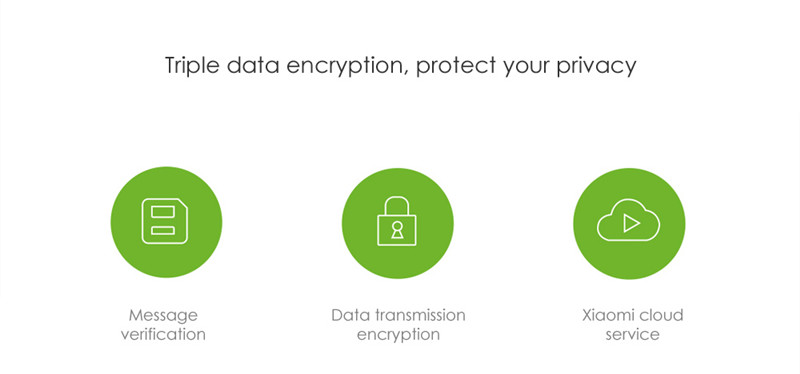This screenshot has width=800, height=374.
Task: Click the word 'service' under the cloud icon
Action: [633, 335]
